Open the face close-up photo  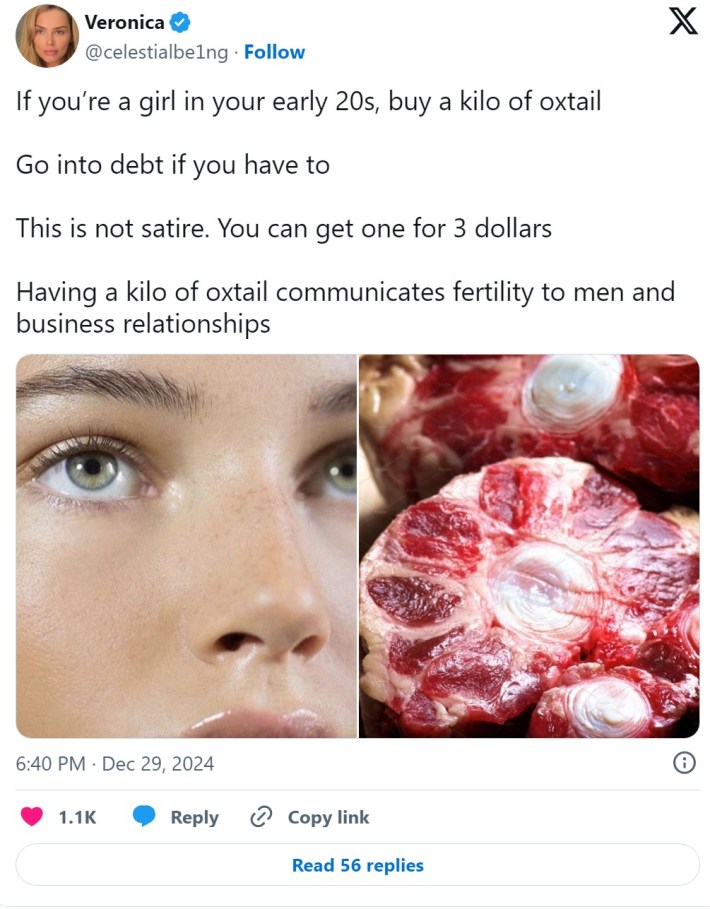(x=186, y=546)
